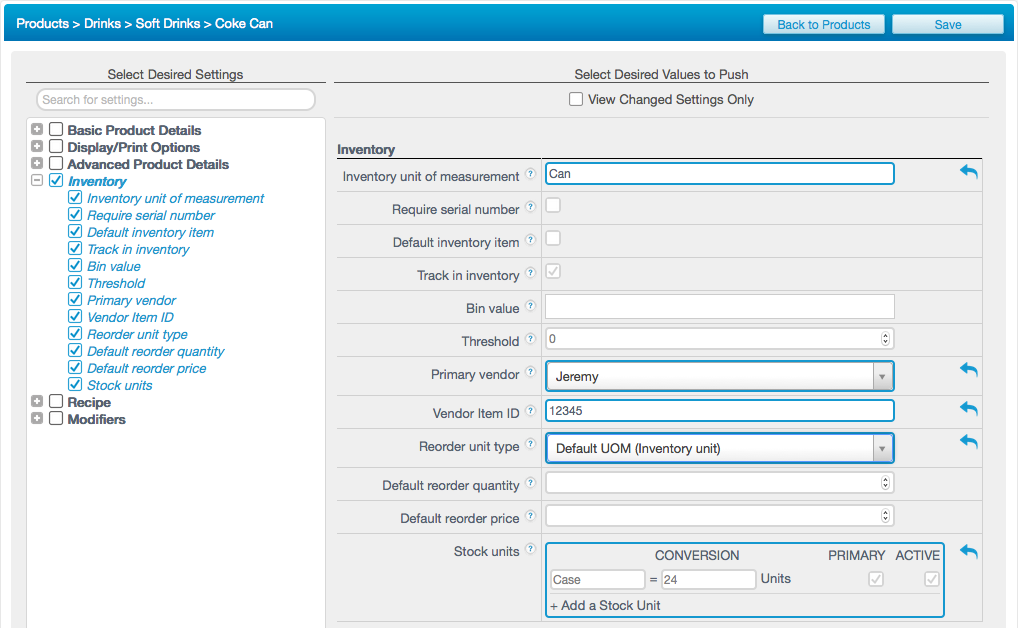Viewport: 1018px width, 628px height.
Task: Revert the Reorder unit type change
Action: point(968,441)
